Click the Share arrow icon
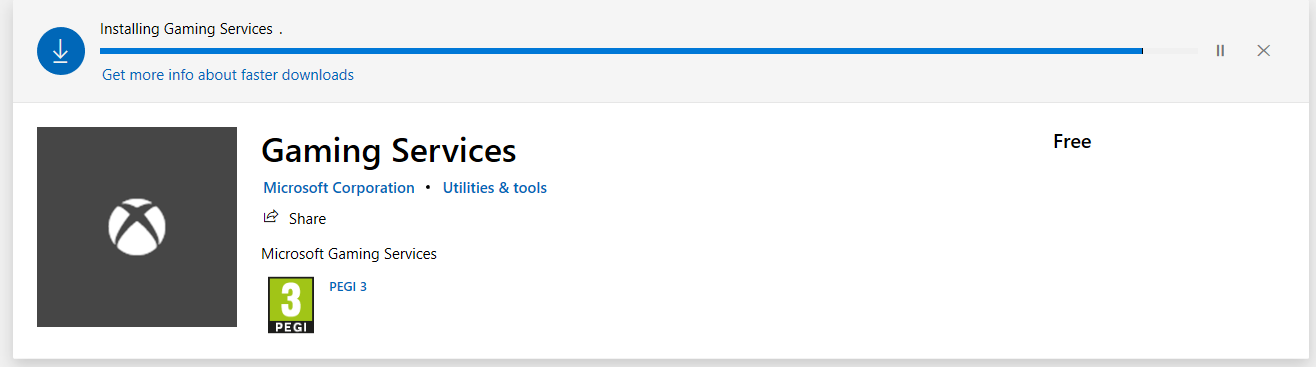Viewport: 1316px width, 367px height. click(x=271, y=217)
